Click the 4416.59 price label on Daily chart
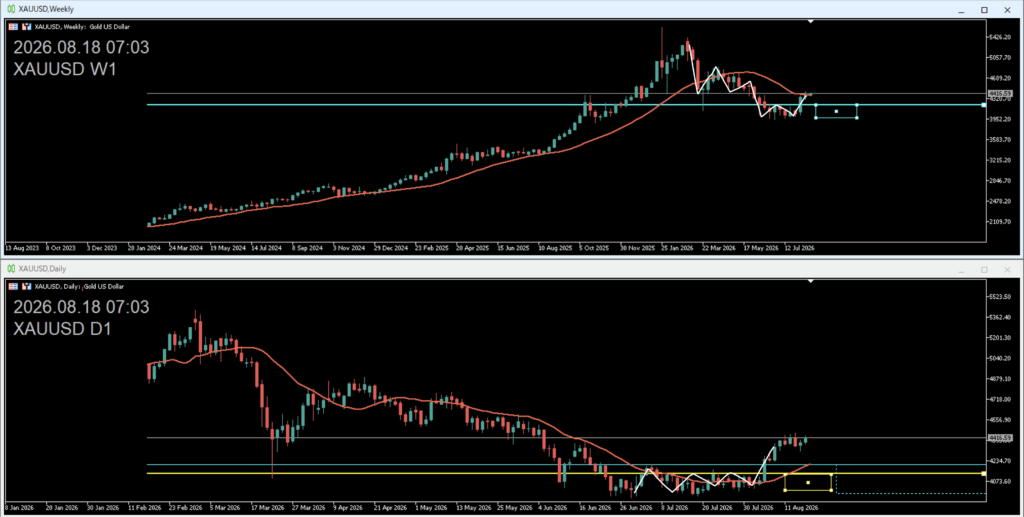This screenshot has height=517, width=1024. click(x=1000, y=438)
